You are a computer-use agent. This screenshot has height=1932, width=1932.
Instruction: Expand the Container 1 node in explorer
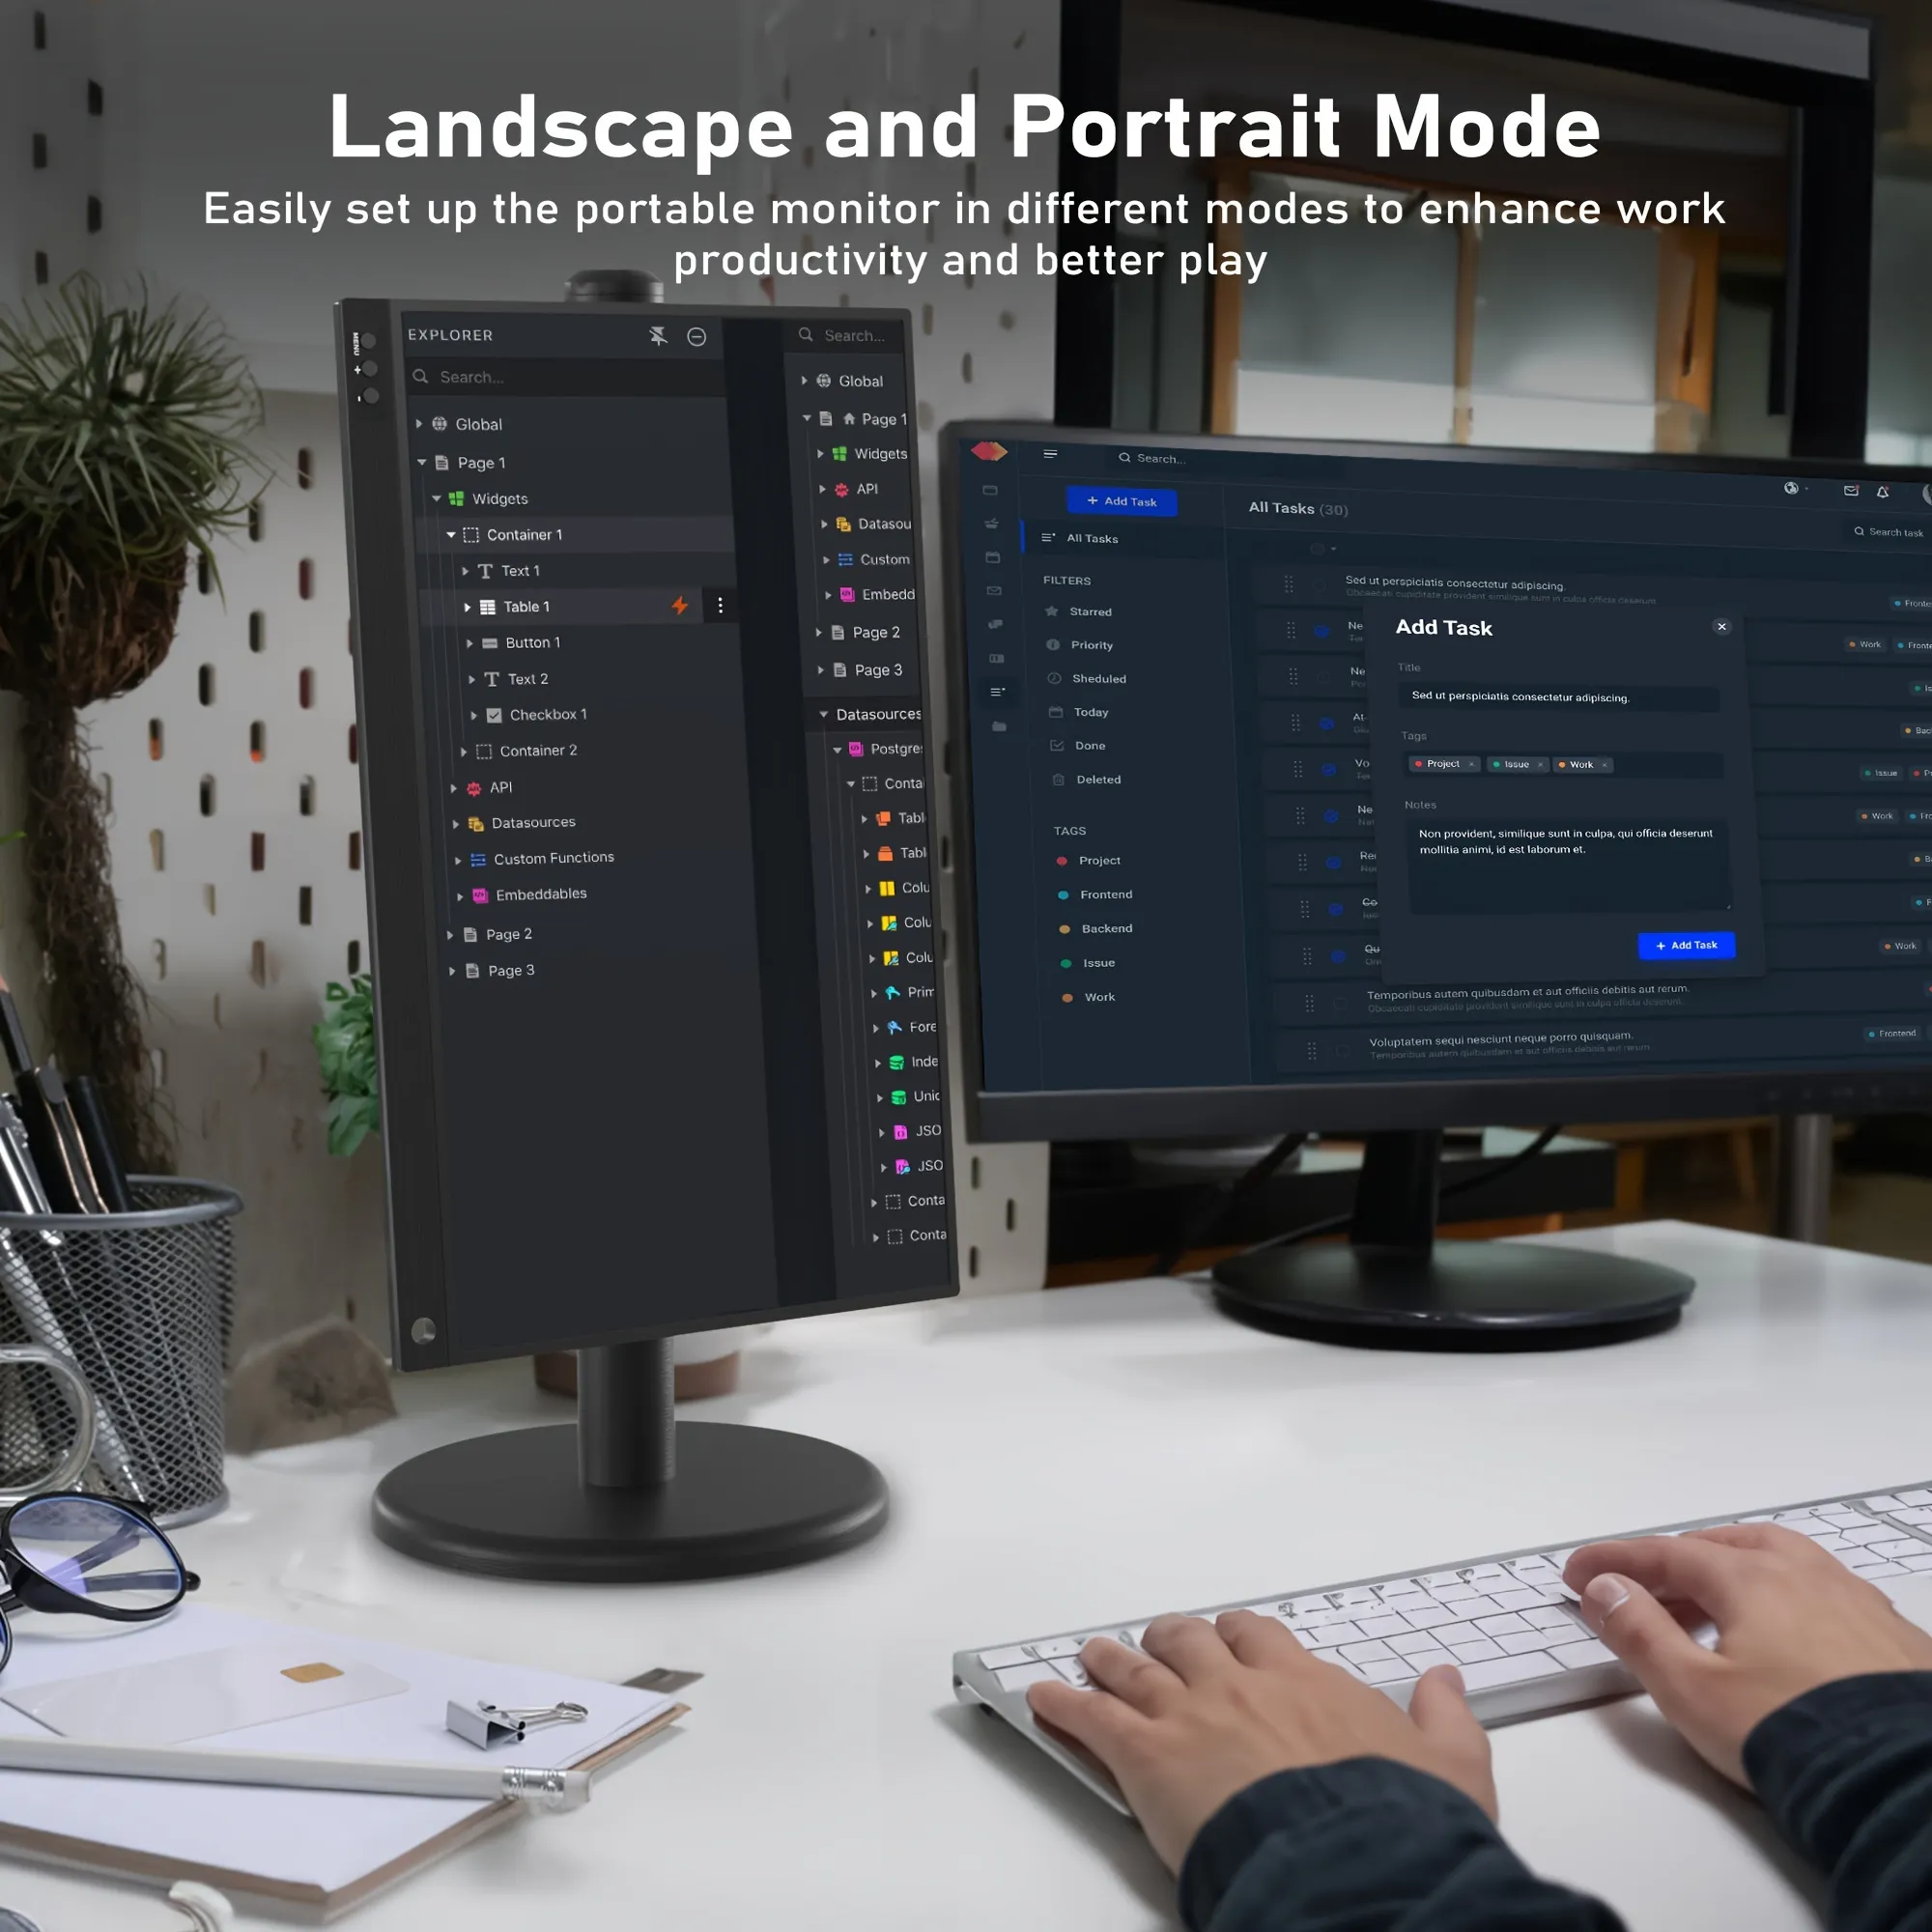pyautogui.click(x=447, y=534)
